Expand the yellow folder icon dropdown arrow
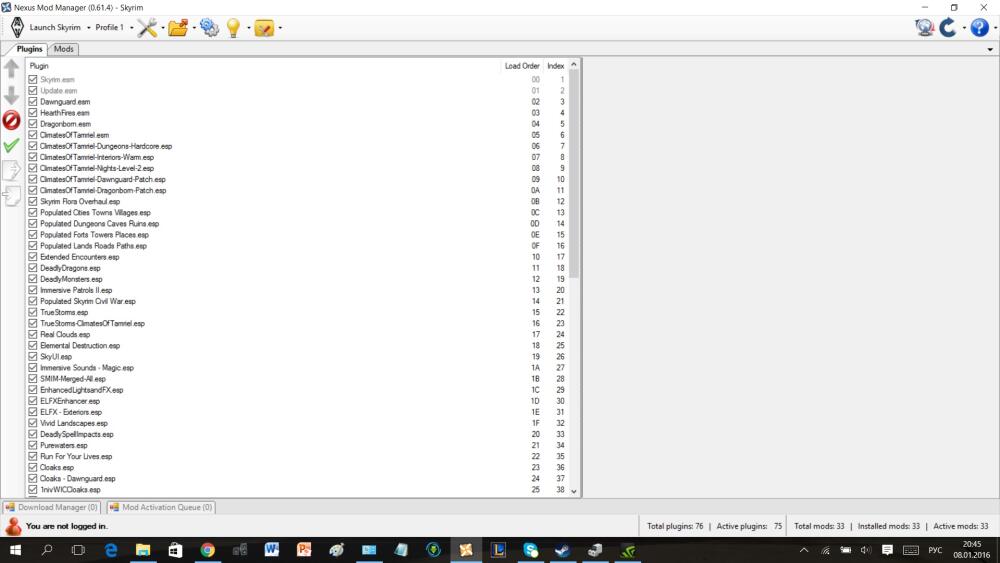The height and width of the screenshot is (563, 1000). (x=280, y=27)
